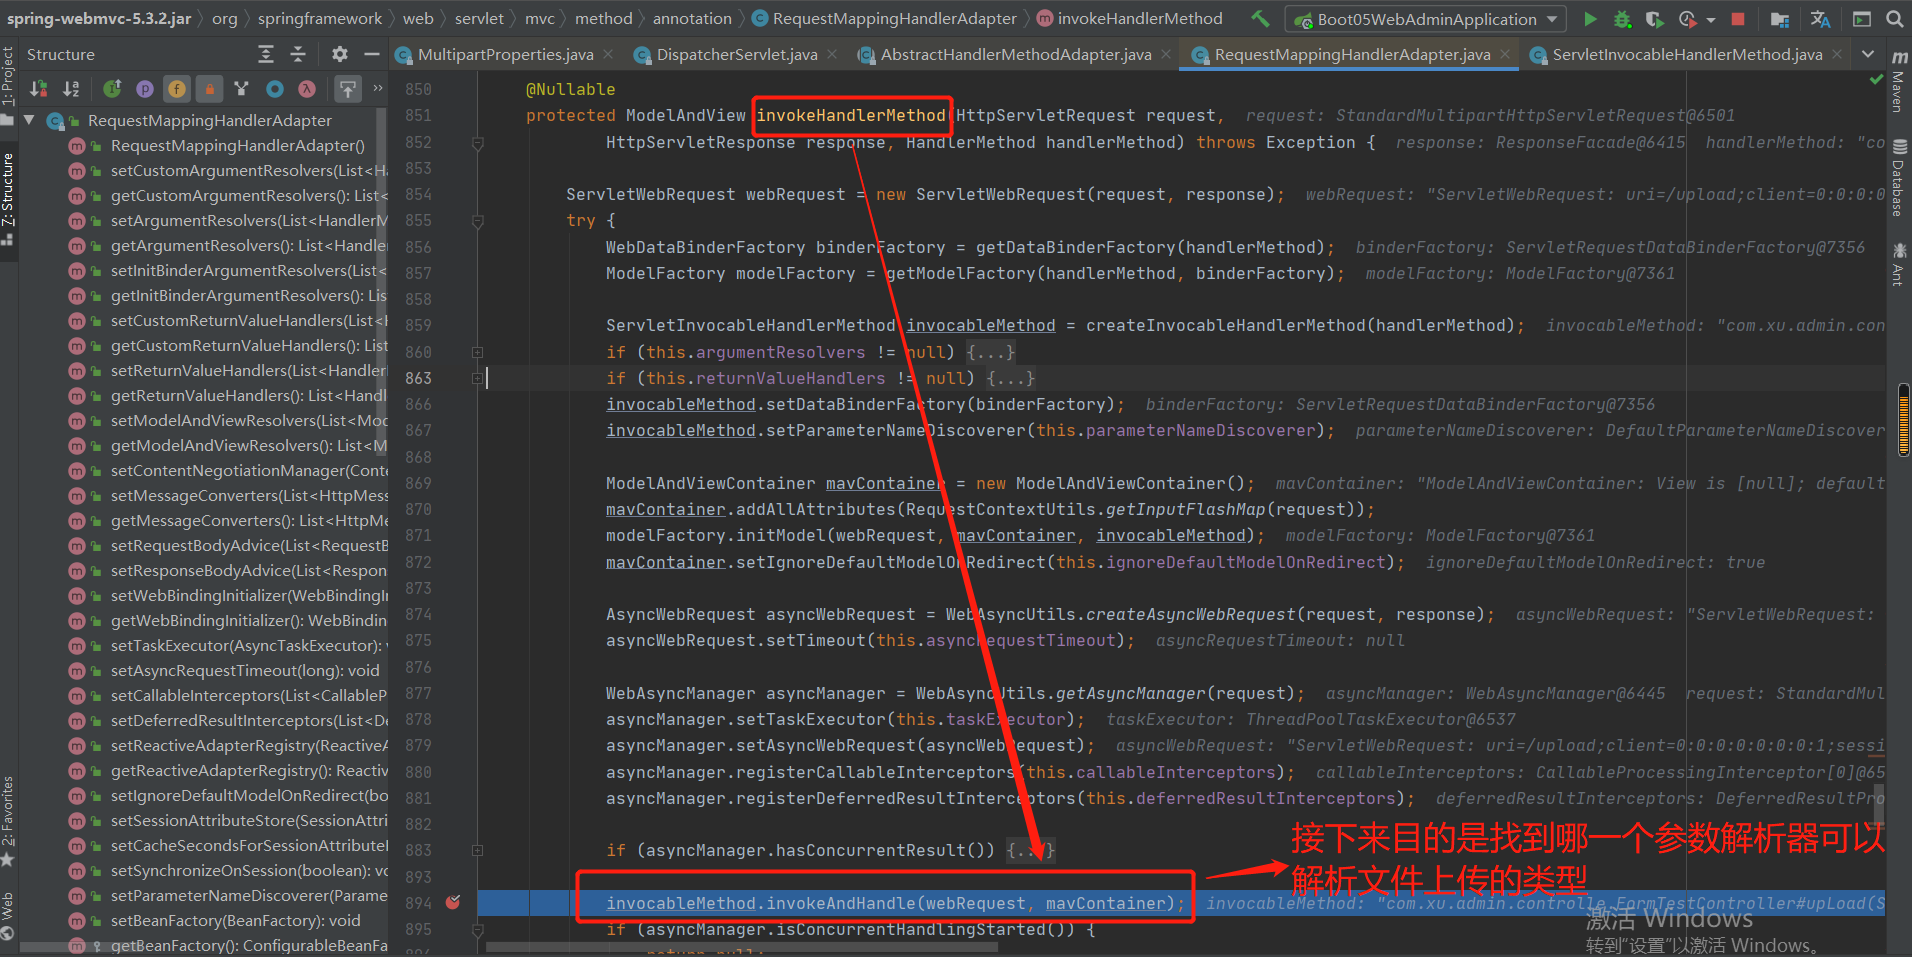This screenshot has height=957, width=1912.
Task: Hide the Structure panel with minus icon
Action: (372, 54)
